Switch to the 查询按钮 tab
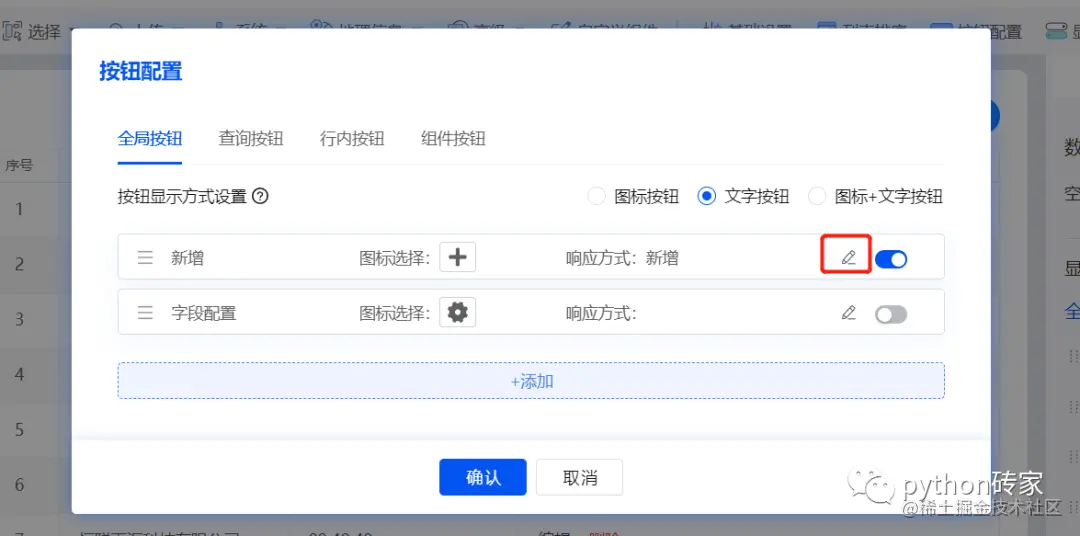Viewport: 1080px width, 536px height. click(251, 138)
